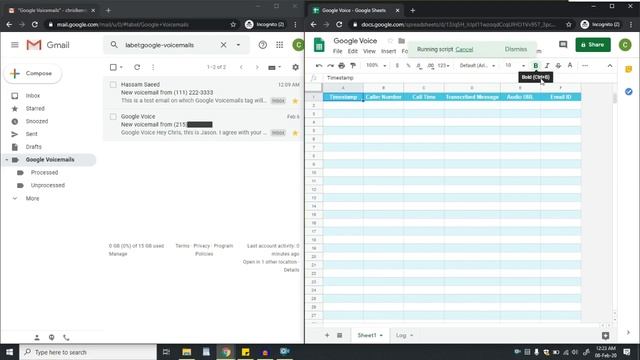This screenshot has height=360, width=640.
Task: Open the File menu in Sheets
Action: pos(338,51)
